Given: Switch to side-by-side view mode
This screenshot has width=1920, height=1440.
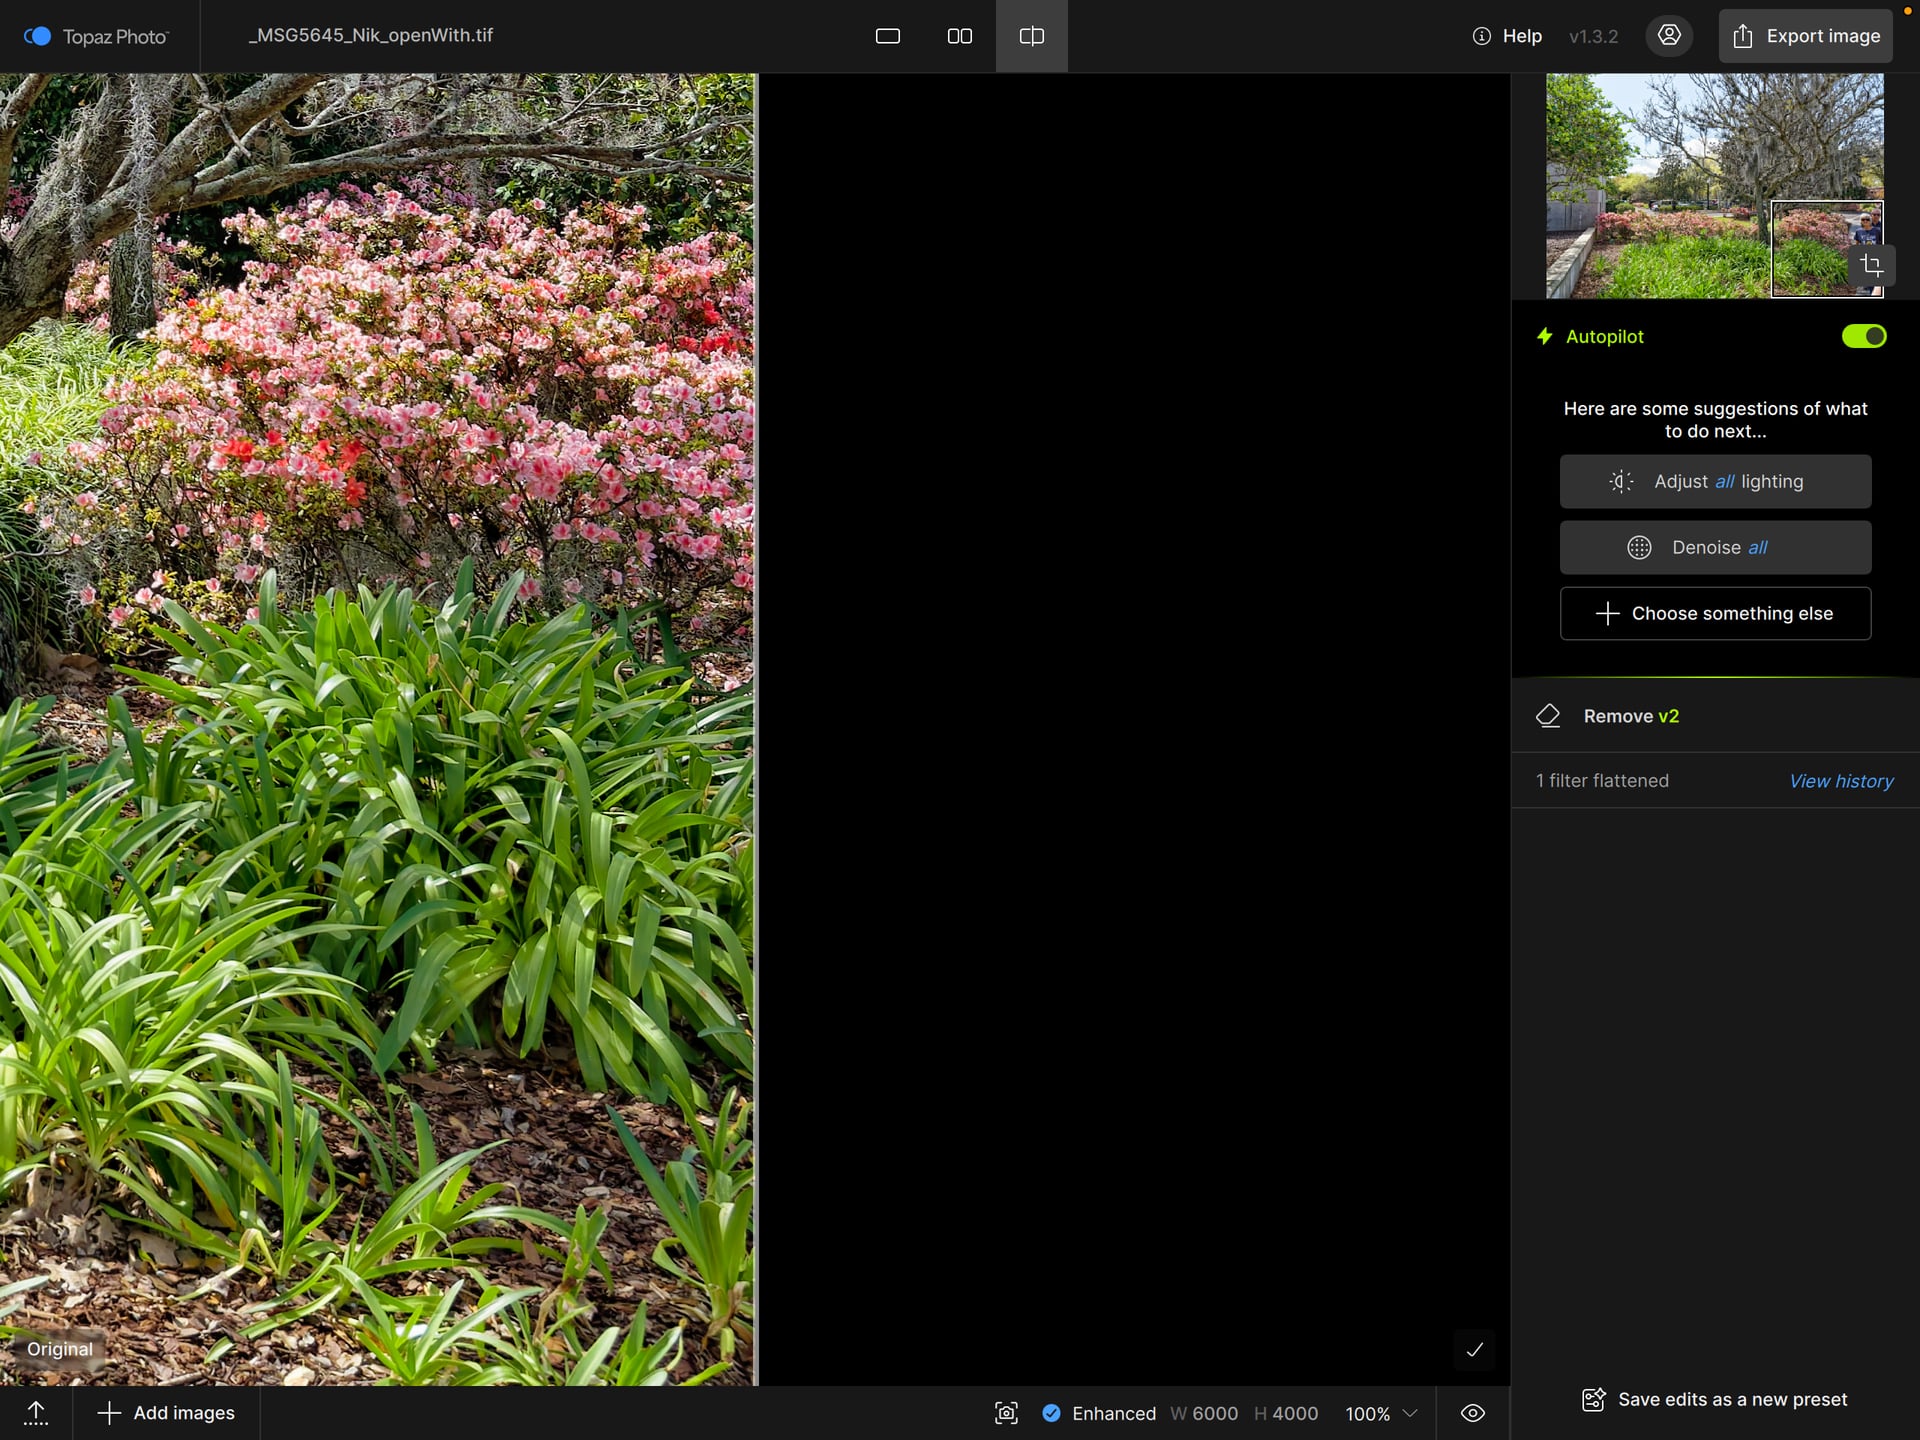Looking at the screenshot, I should click(959, 36).
